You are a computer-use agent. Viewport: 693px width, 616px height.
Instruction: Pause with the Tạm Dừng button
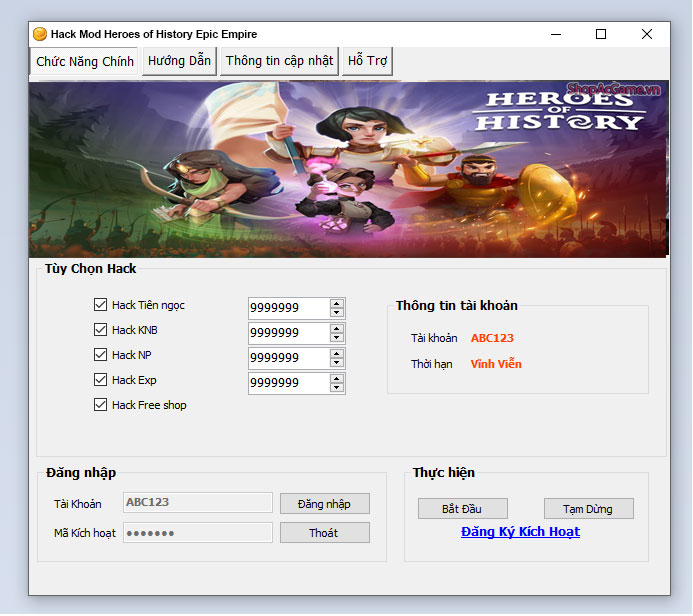[589, 509]
